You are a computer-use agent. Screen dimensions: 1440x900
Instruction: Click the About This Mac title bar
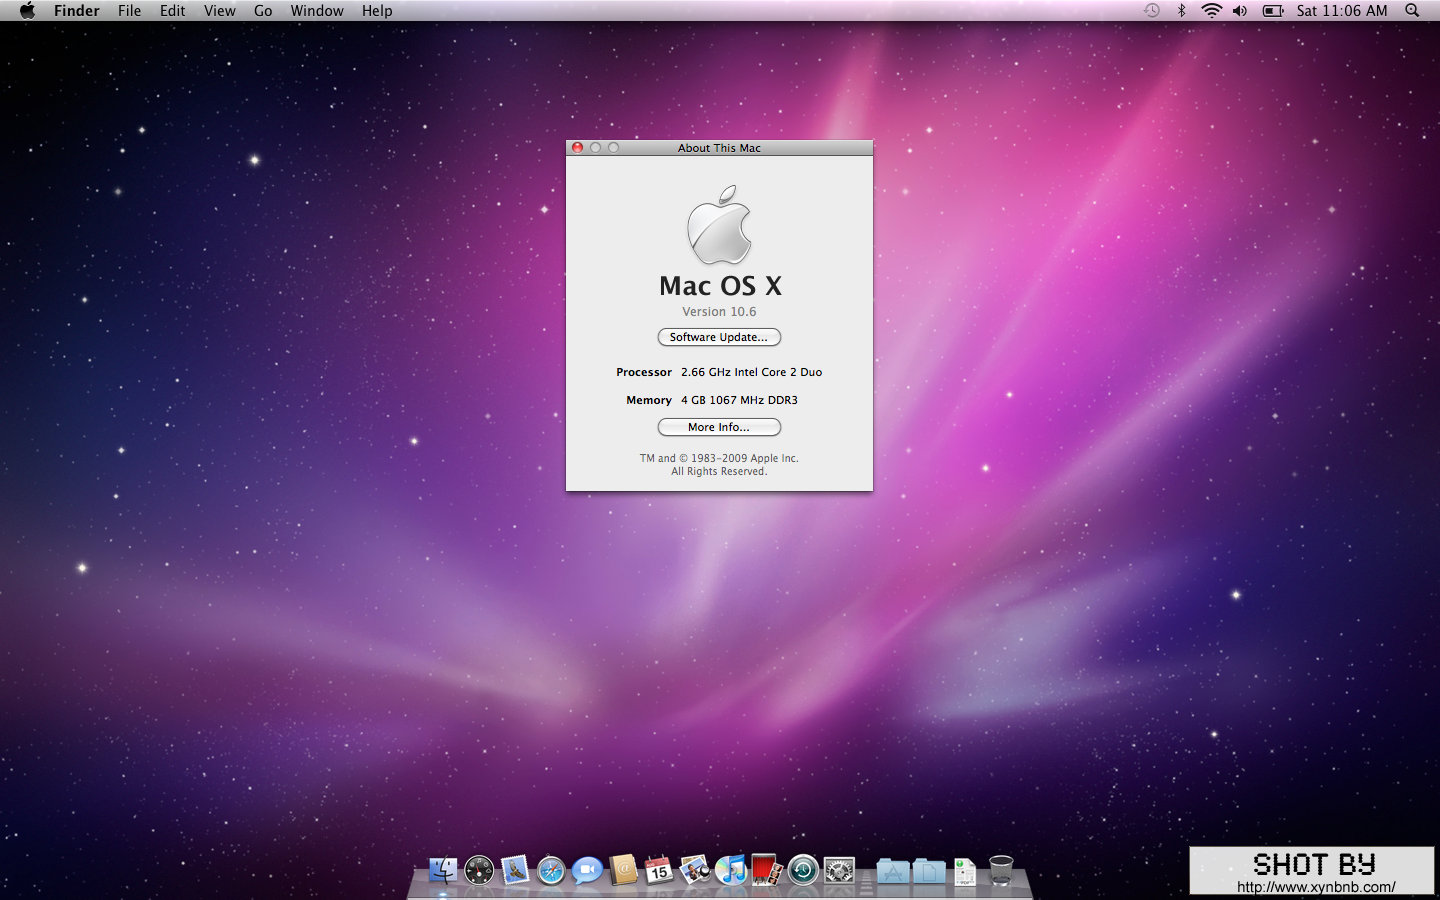click(719, 148)
